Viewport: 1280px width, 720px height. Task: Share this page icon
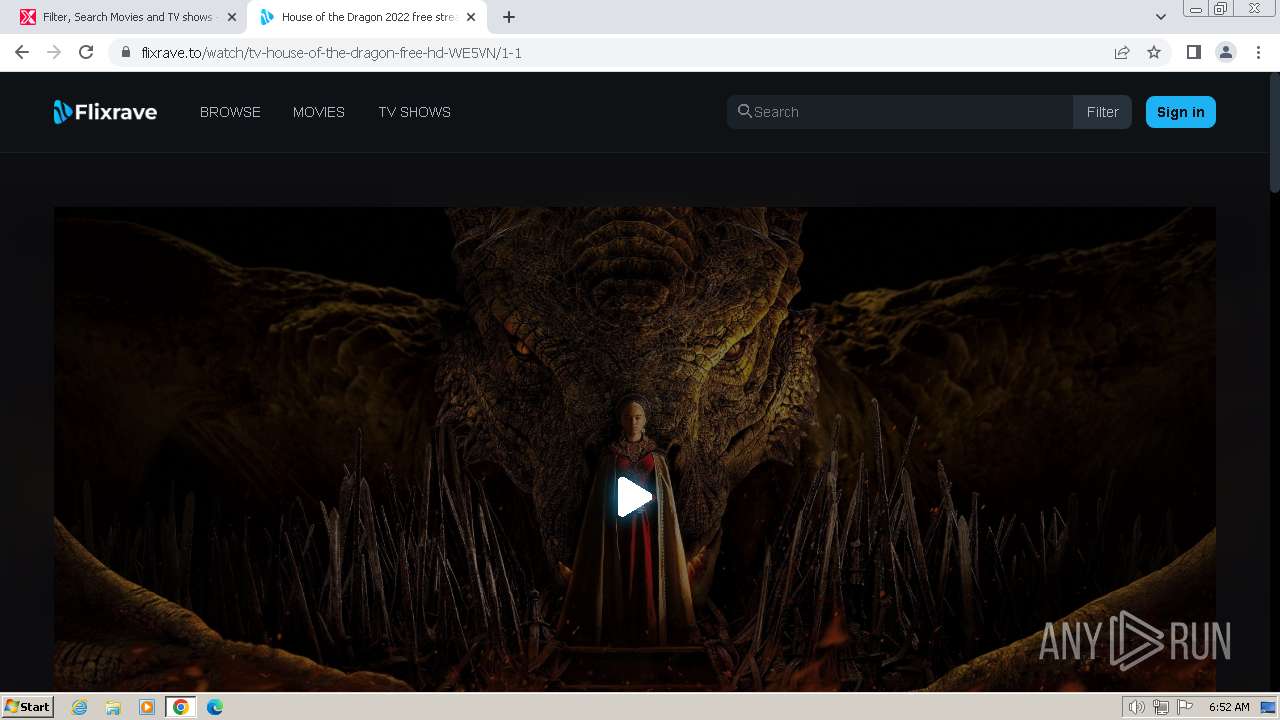[1122, 52]
